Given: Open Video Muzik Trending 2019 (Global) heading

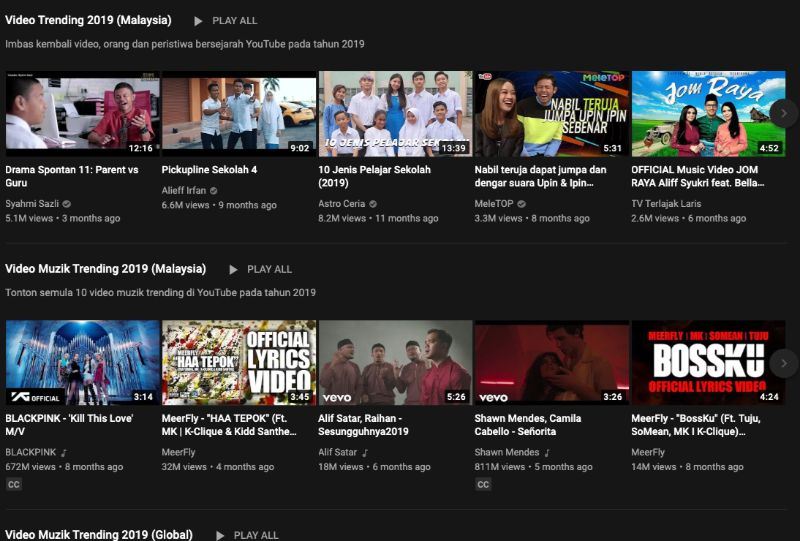Looking at the screenshot, I should [99, 534].
